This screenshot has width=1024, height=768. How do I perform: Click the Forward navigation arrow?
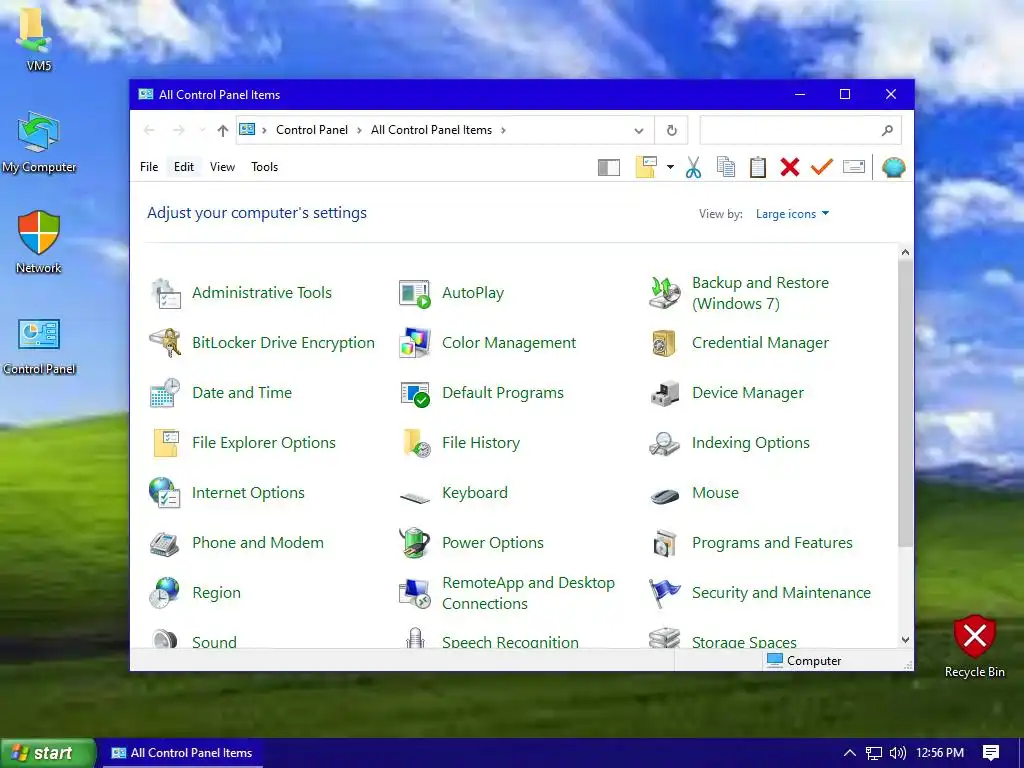click(178, 130)
